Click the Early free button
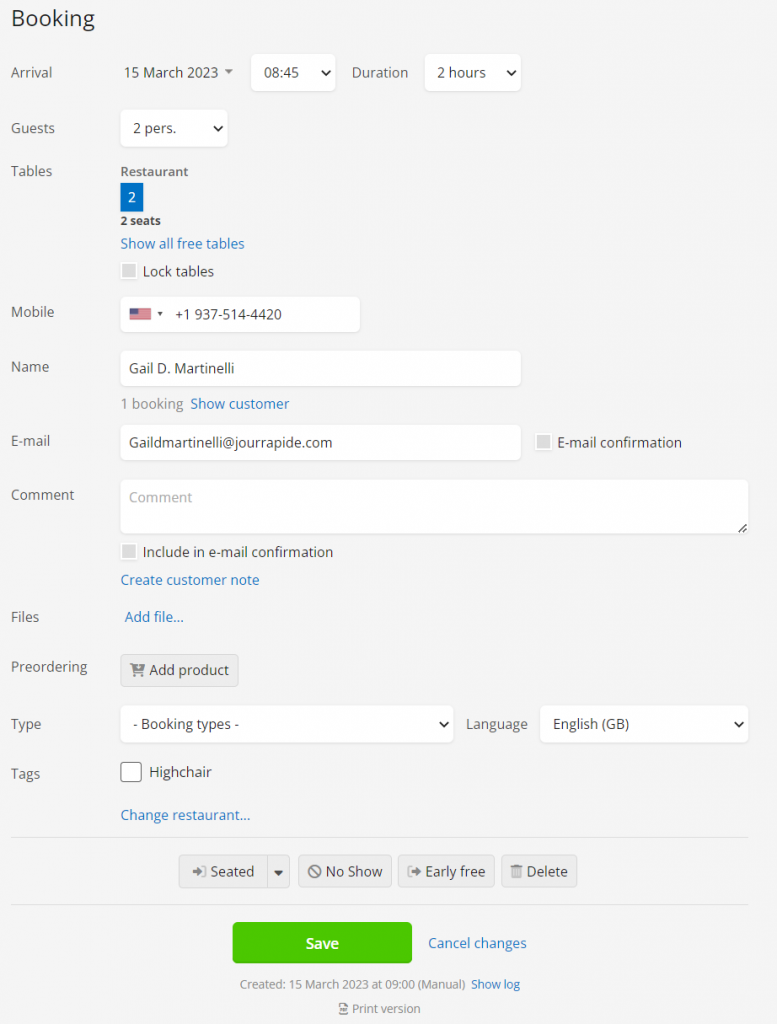The image size is (777, 1024). pos(446,871)
